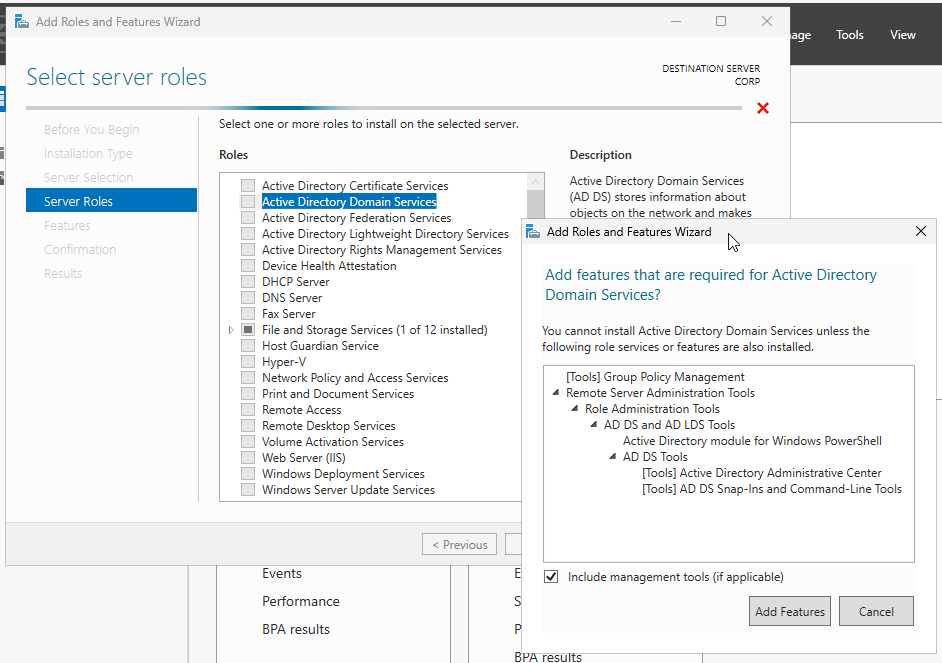Select [Tools] Group Policy Management item

pyautogui.click(x=655, y=377)
